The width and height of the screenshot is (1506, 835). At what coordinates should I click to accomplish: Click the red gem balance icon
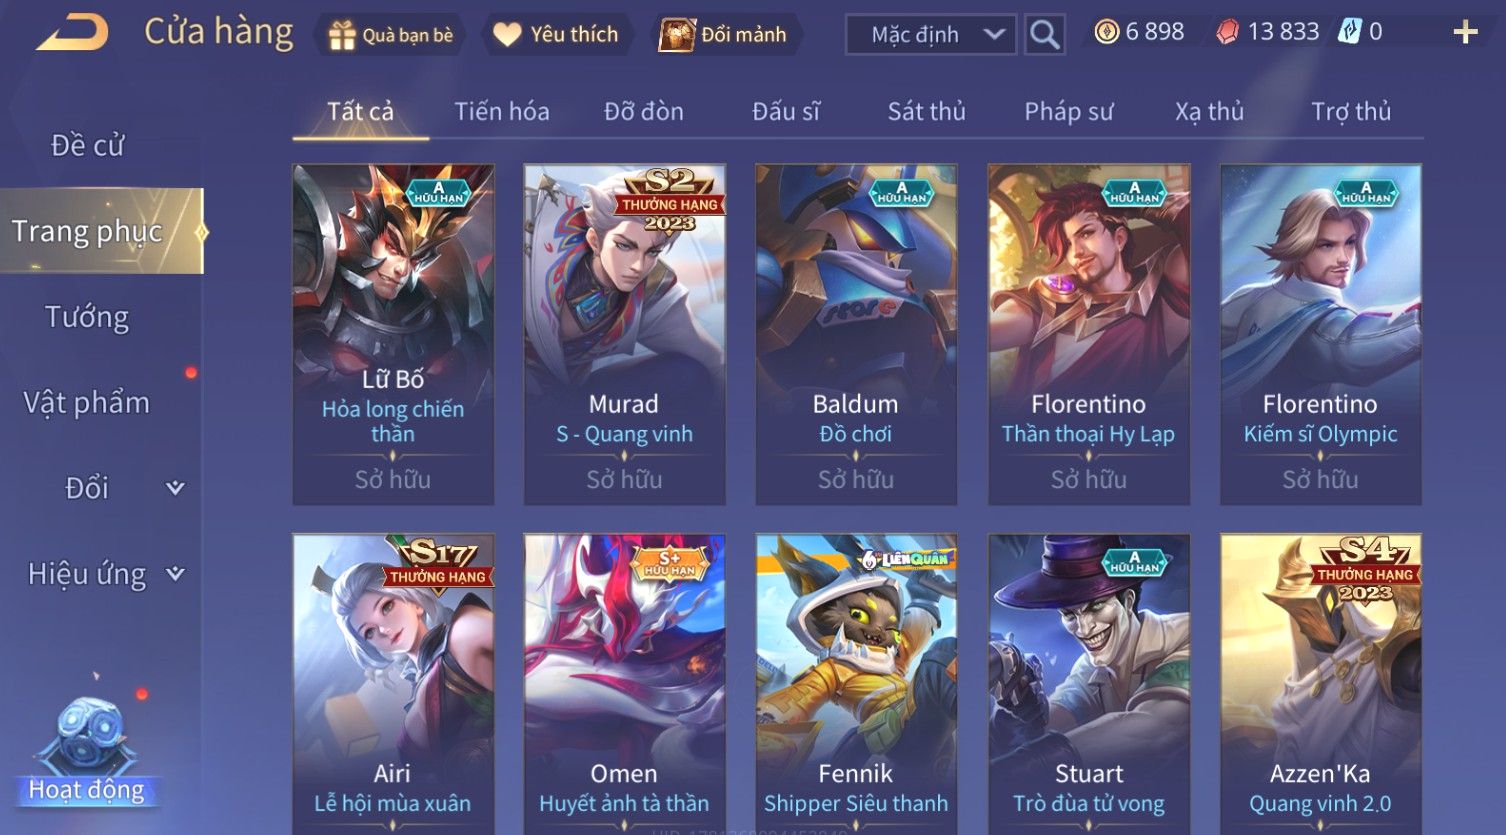pyautogui.click(x=1227, y=32)
